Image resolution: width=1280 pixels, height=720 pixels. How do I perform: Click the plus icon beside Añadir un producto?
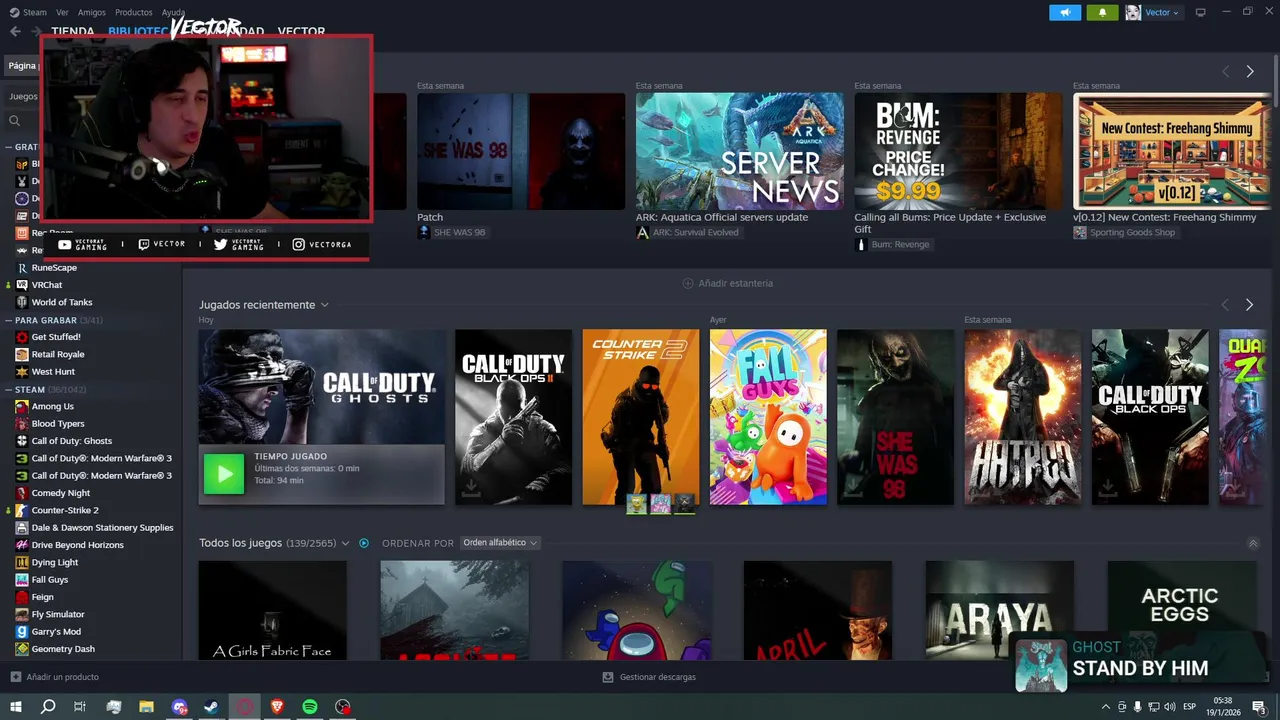click(15, 677)
